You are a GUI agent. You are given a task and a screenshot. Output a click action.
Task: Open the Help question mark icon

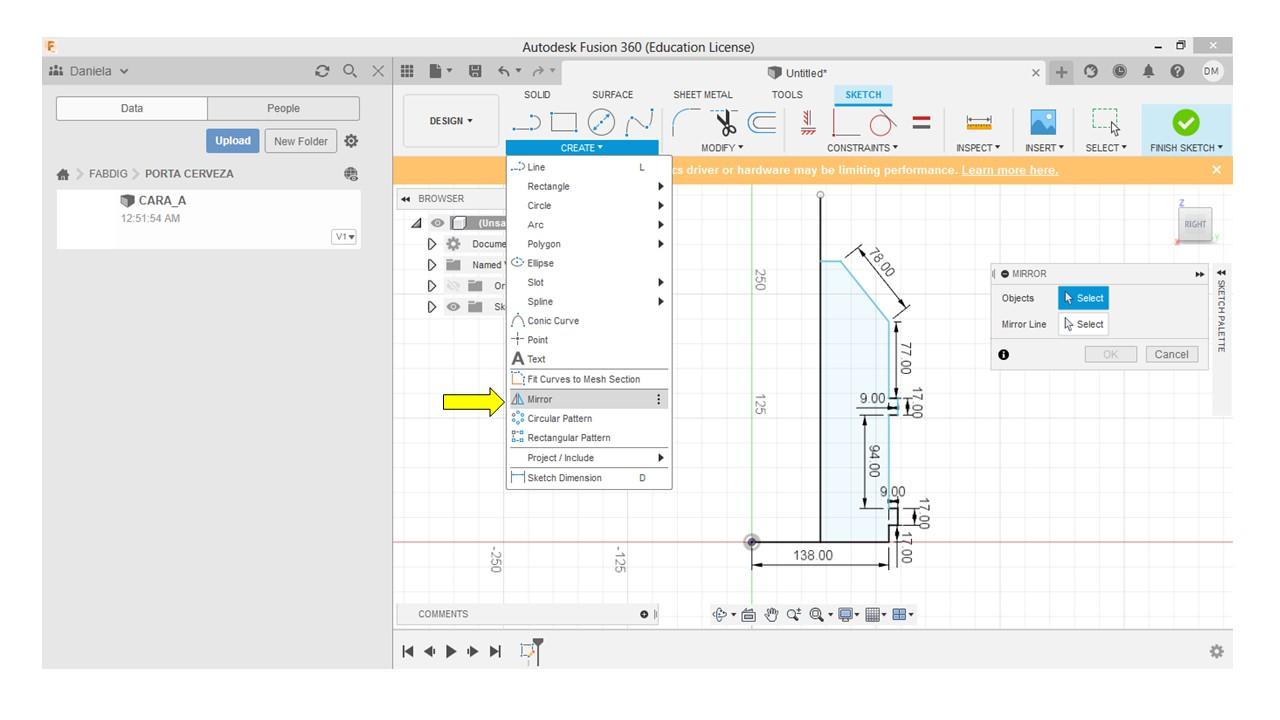click(1177, 71)
